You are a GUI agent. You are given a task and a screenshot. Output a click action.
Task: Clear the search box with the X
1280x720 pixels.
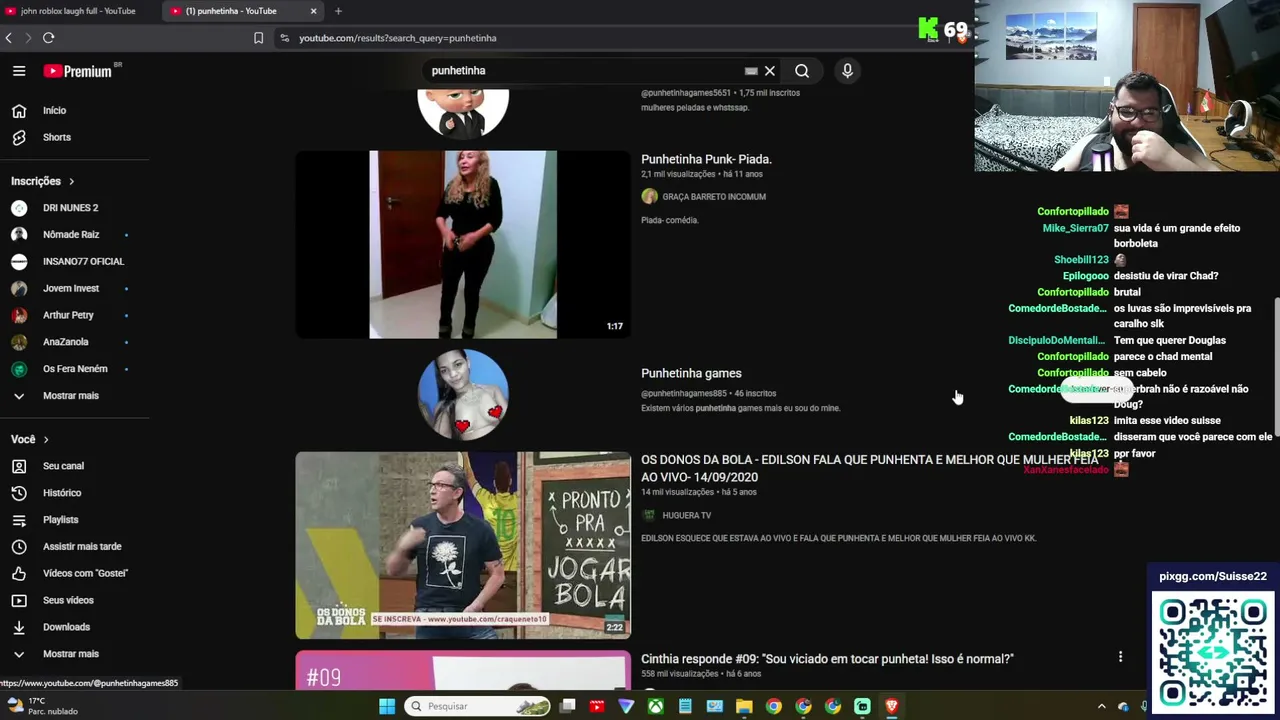pos(770,71)
